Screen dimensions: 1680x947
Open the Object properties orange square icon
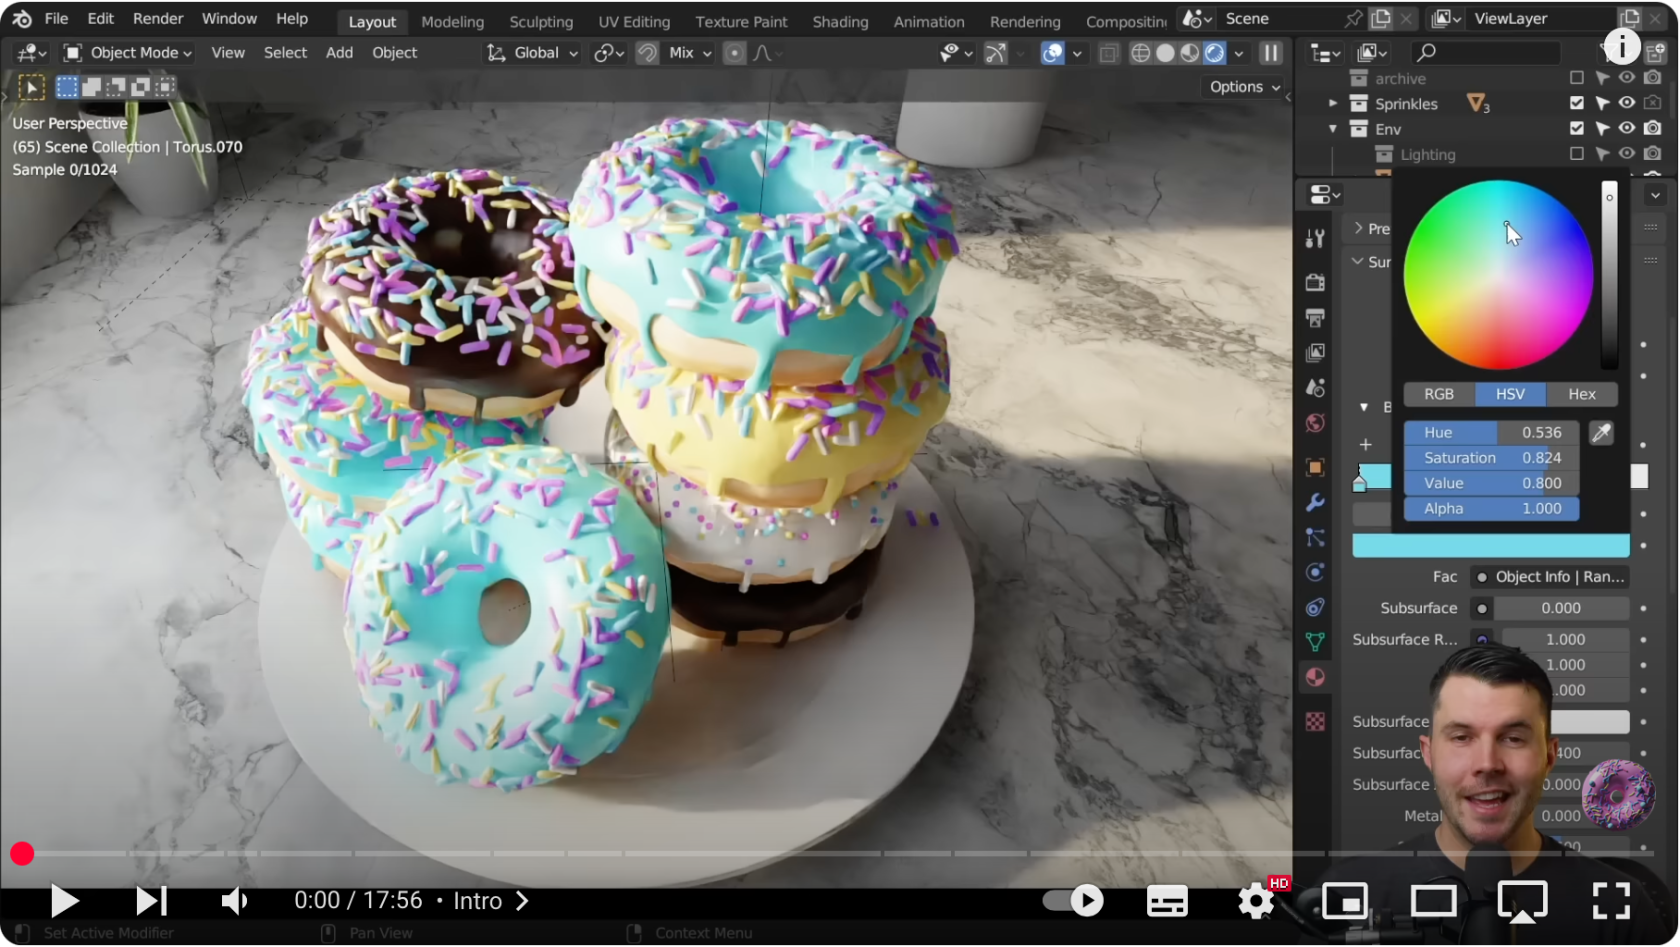pyautogui.click(x=1315, y=467)
